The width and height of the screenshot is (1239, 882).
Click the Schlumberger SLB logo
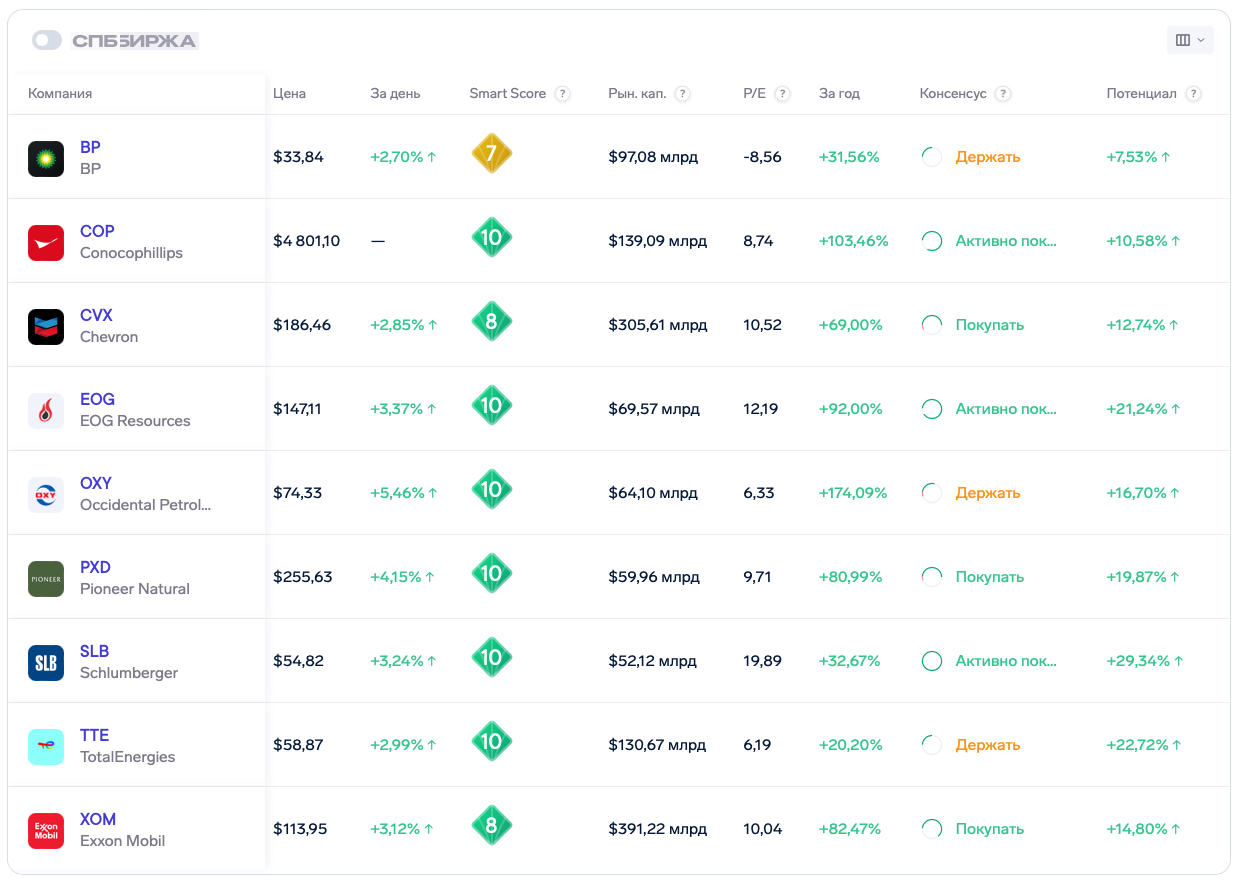point(46,662)
